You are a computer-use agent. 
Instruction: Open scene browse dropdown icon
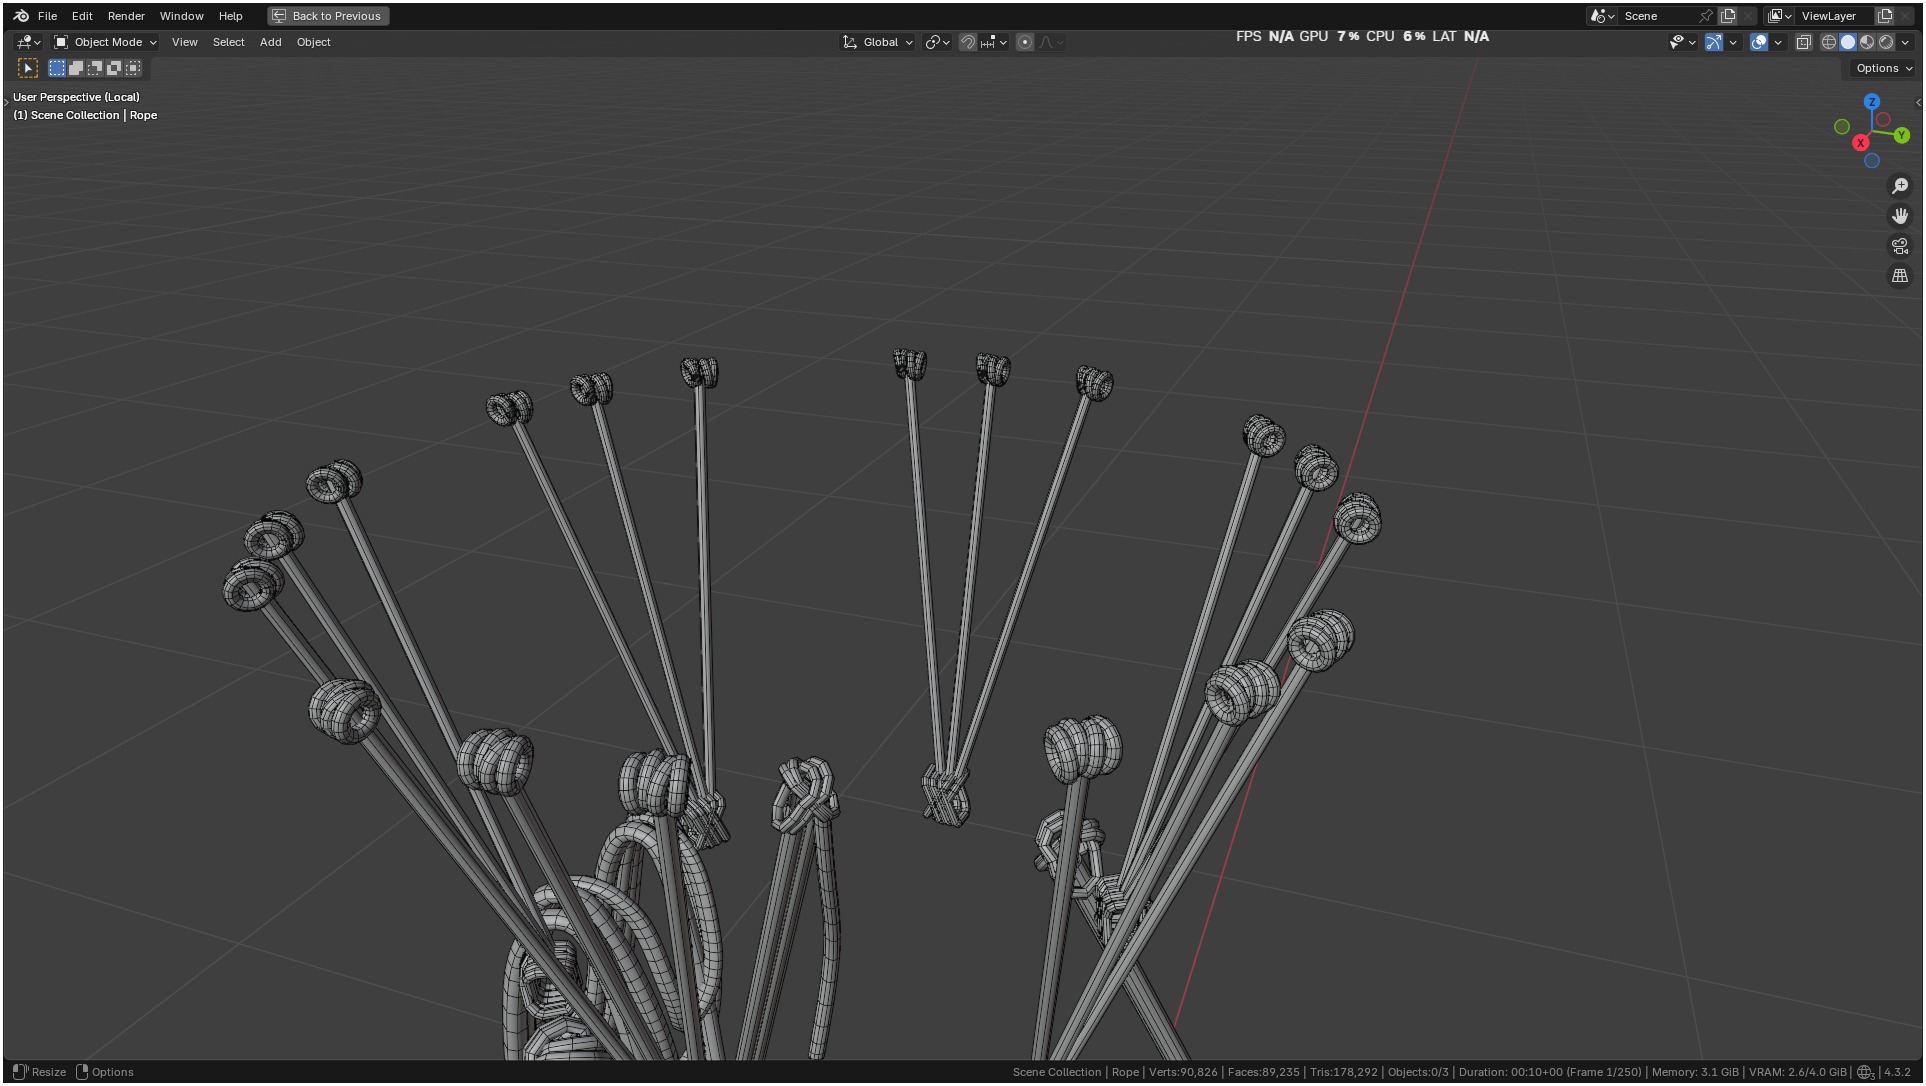click(x=1602, y=16)
